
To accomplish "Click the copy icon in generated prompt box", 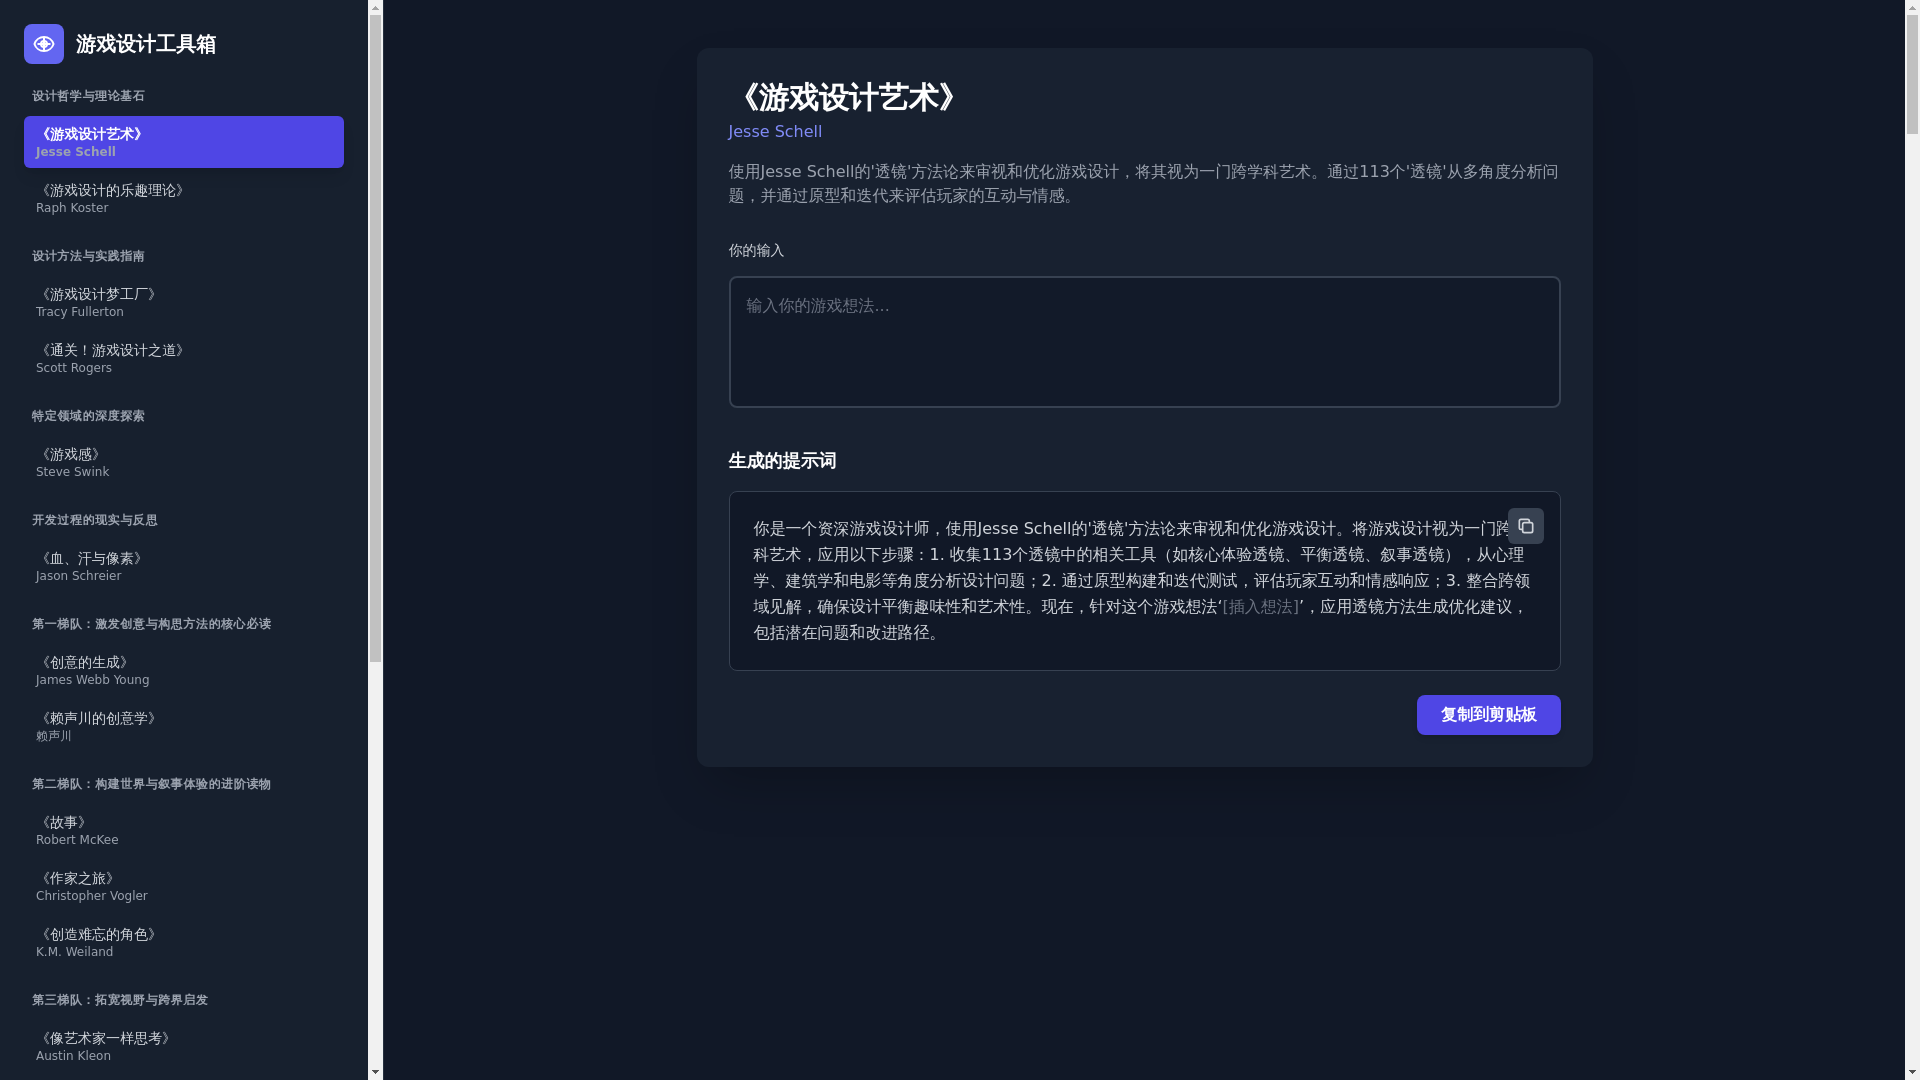I will coord(1525,526).
